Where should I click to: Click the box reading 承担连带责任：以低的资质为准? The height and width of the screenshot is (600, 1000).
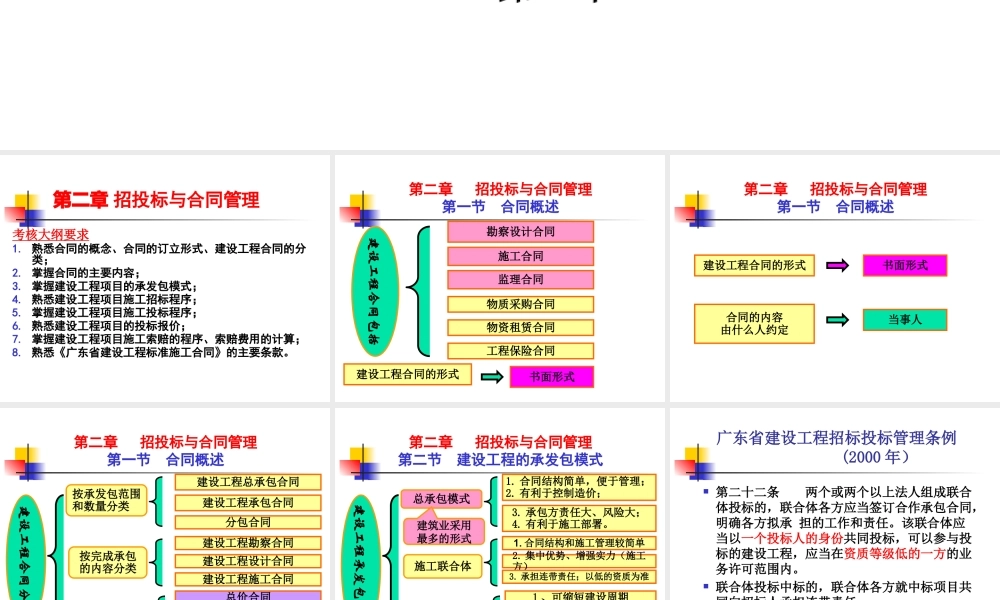(579, 576)
